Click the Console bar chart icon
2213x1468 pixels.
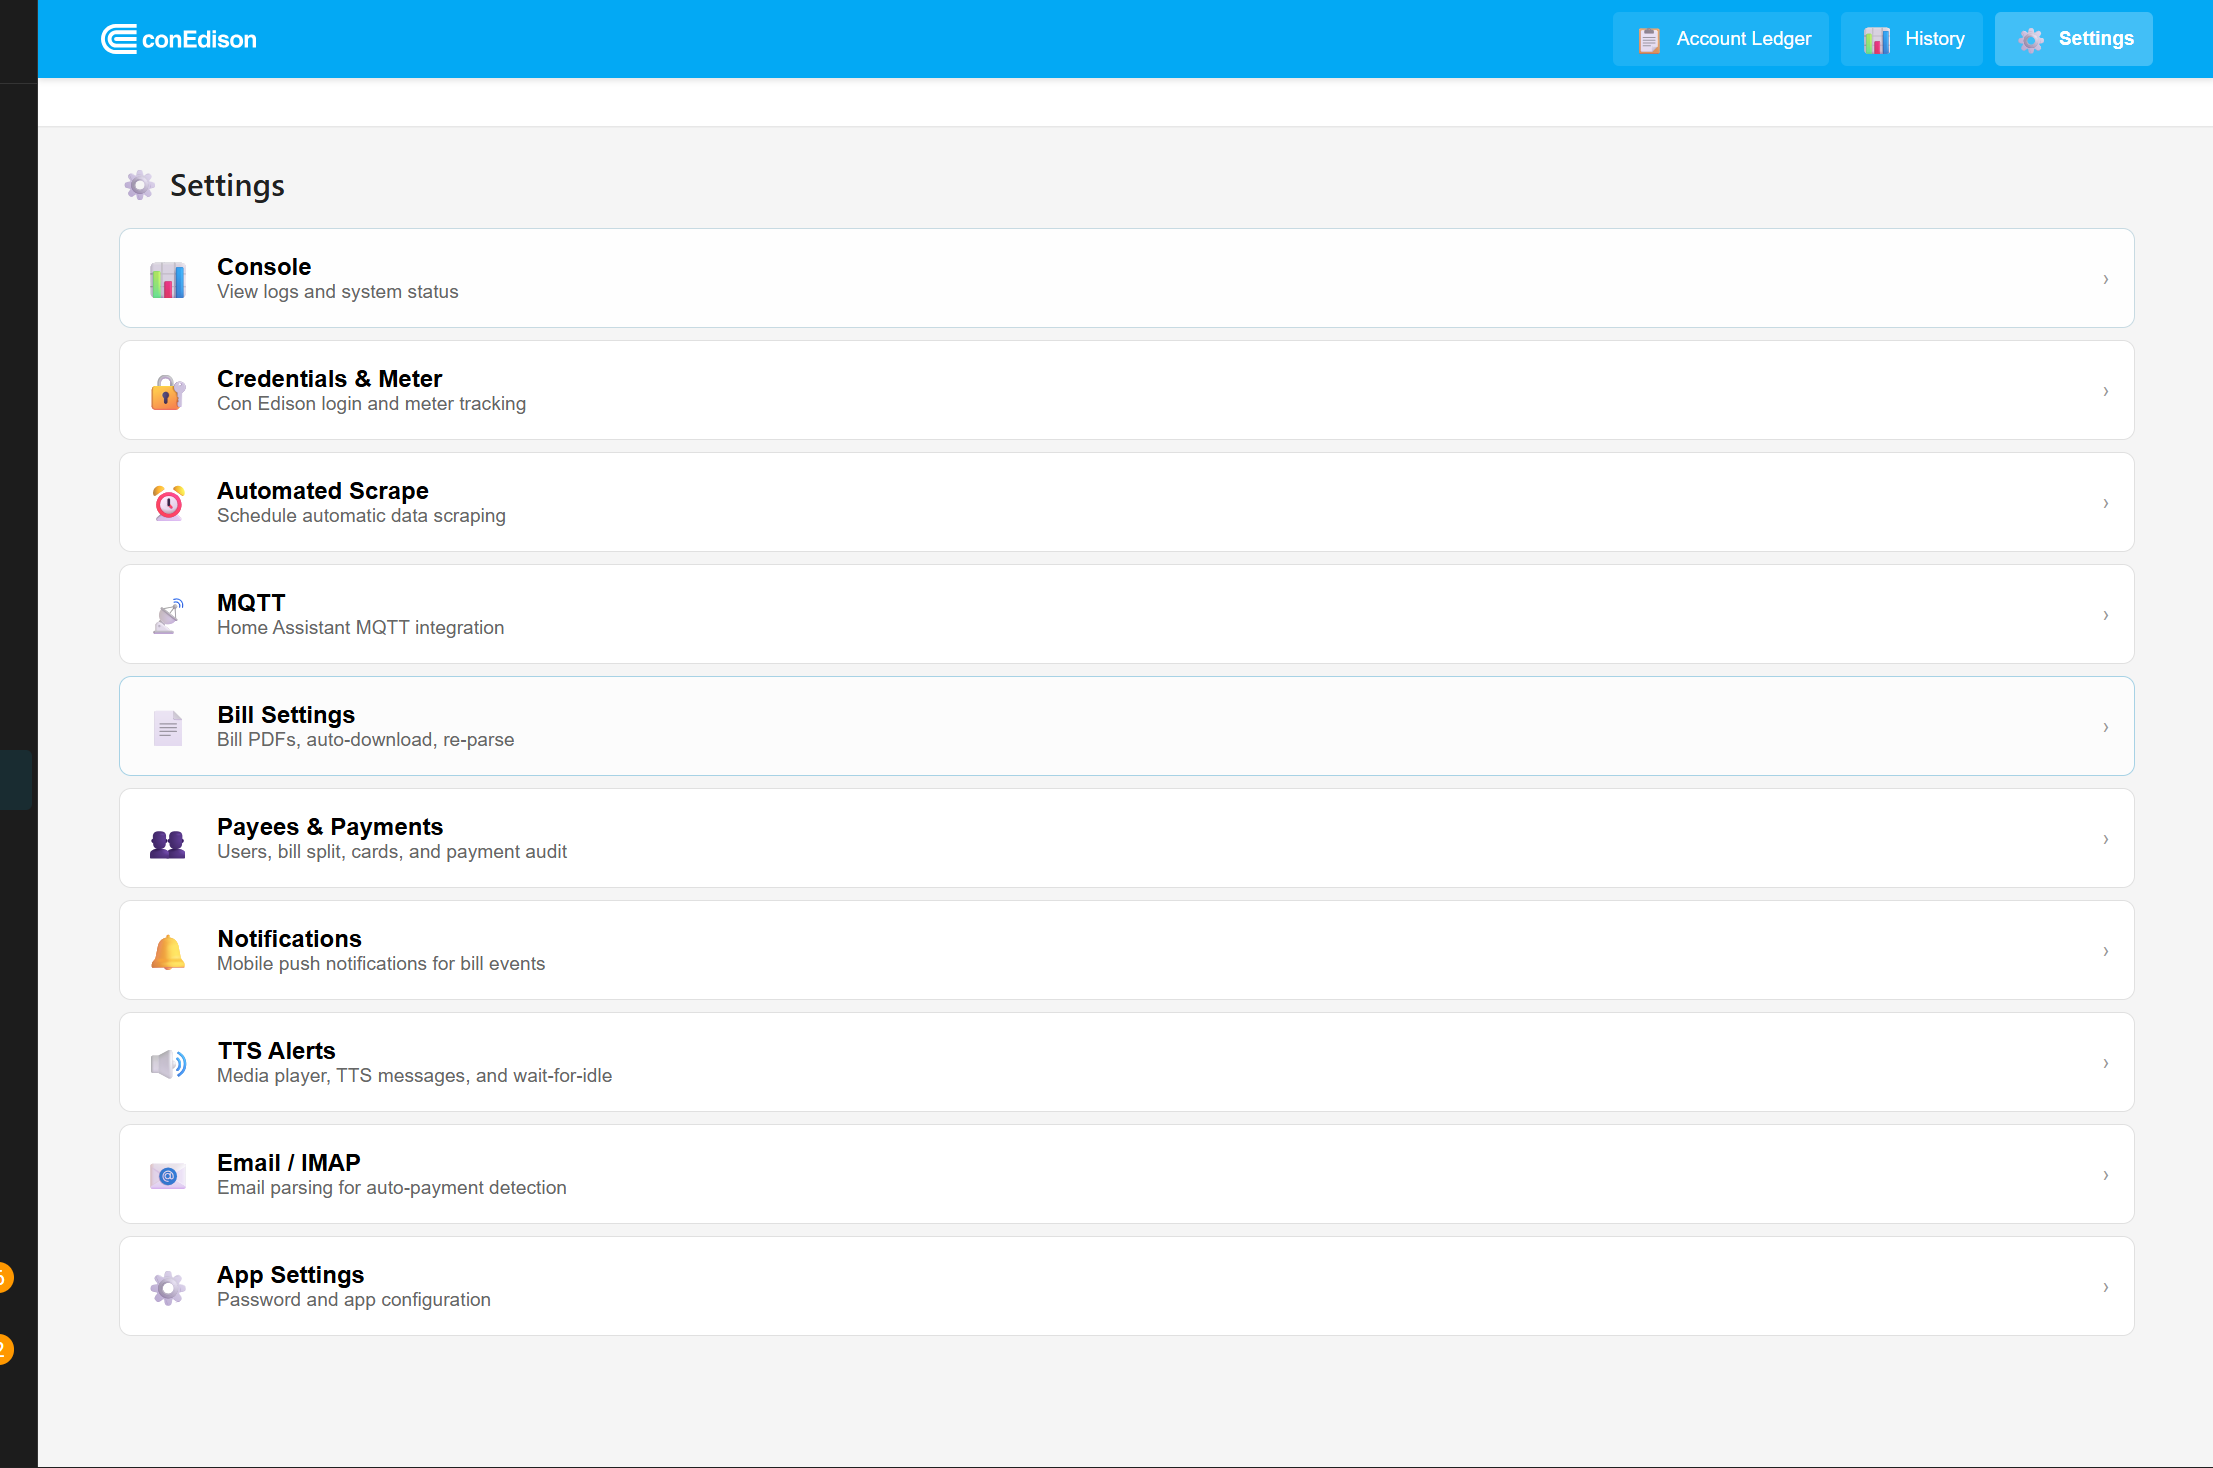point(168,279)
